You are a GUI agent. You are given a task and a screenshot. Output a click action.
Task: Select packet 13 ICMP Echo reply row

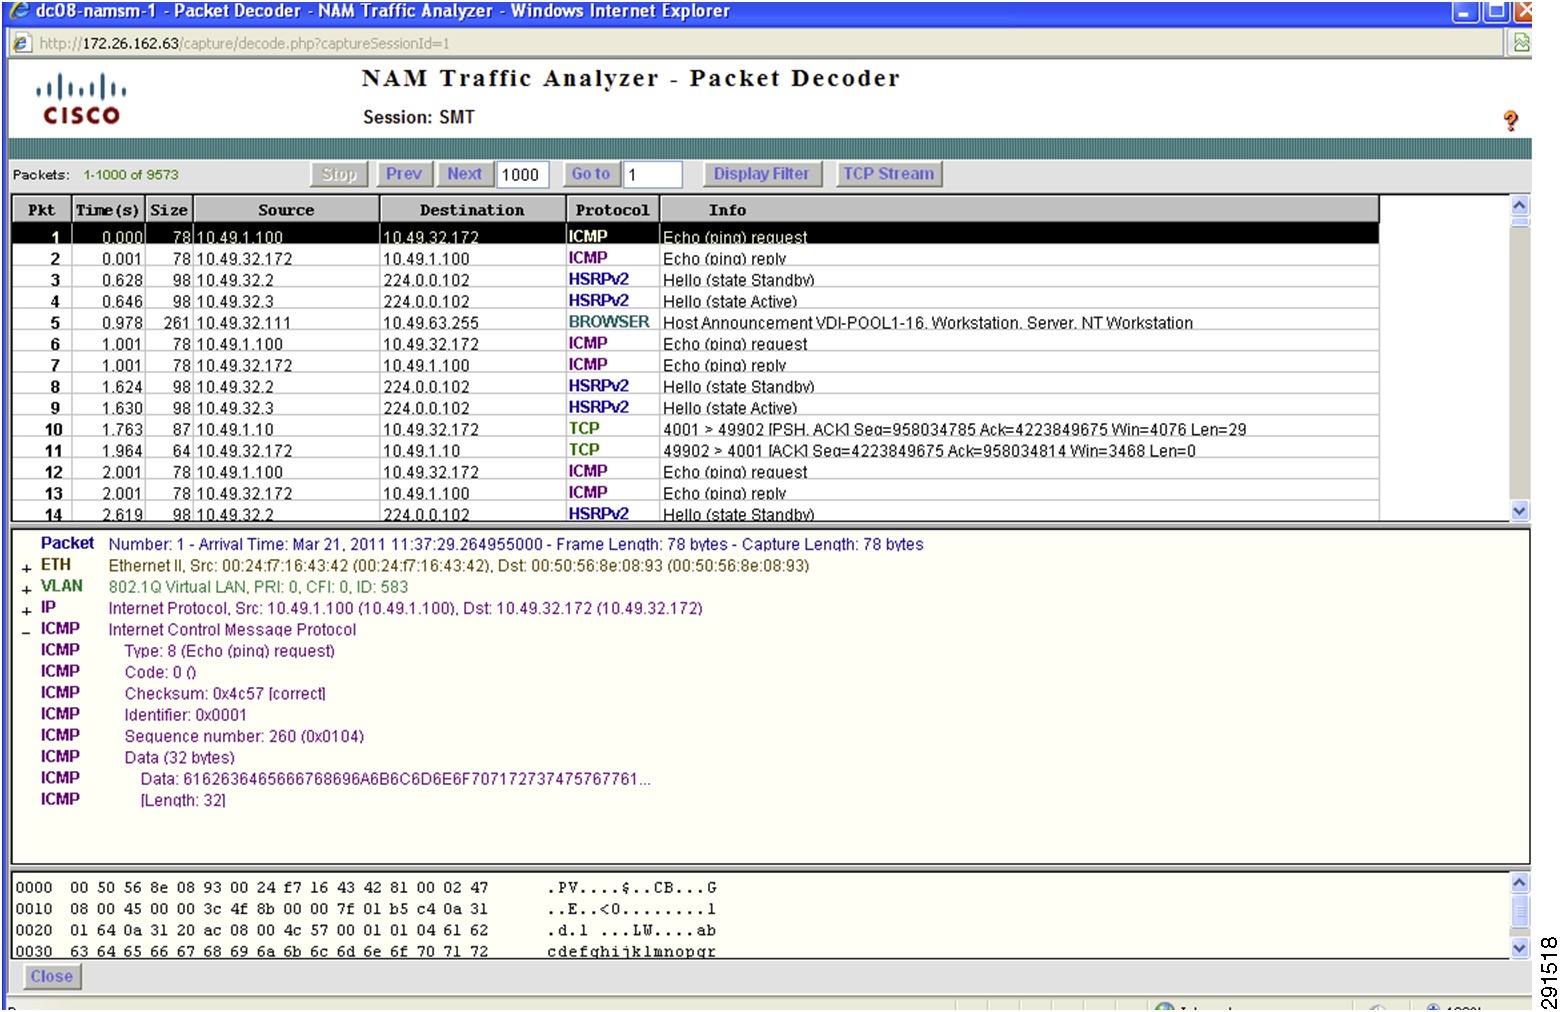[695, 493]
